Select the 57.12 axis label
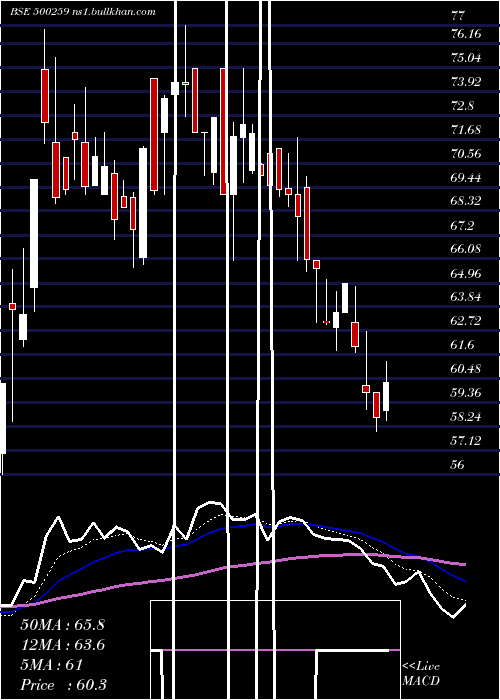This screenshot has height=700, width=500. (466, 441)
